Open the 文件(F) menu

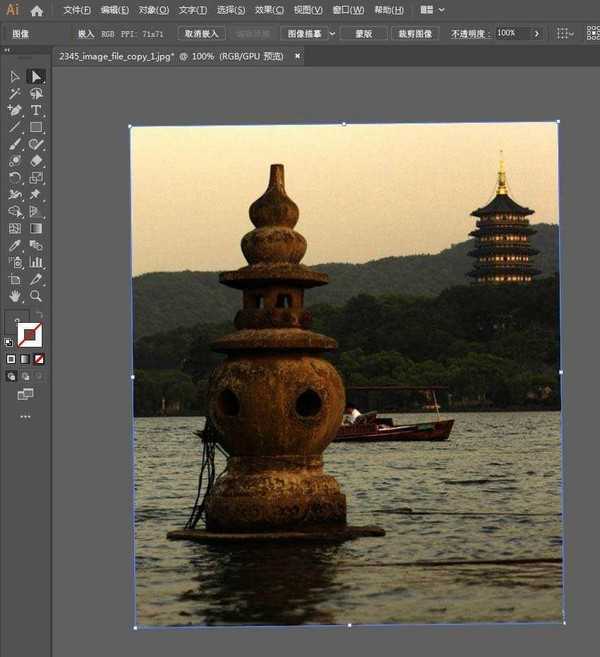(x=76, y=10)
